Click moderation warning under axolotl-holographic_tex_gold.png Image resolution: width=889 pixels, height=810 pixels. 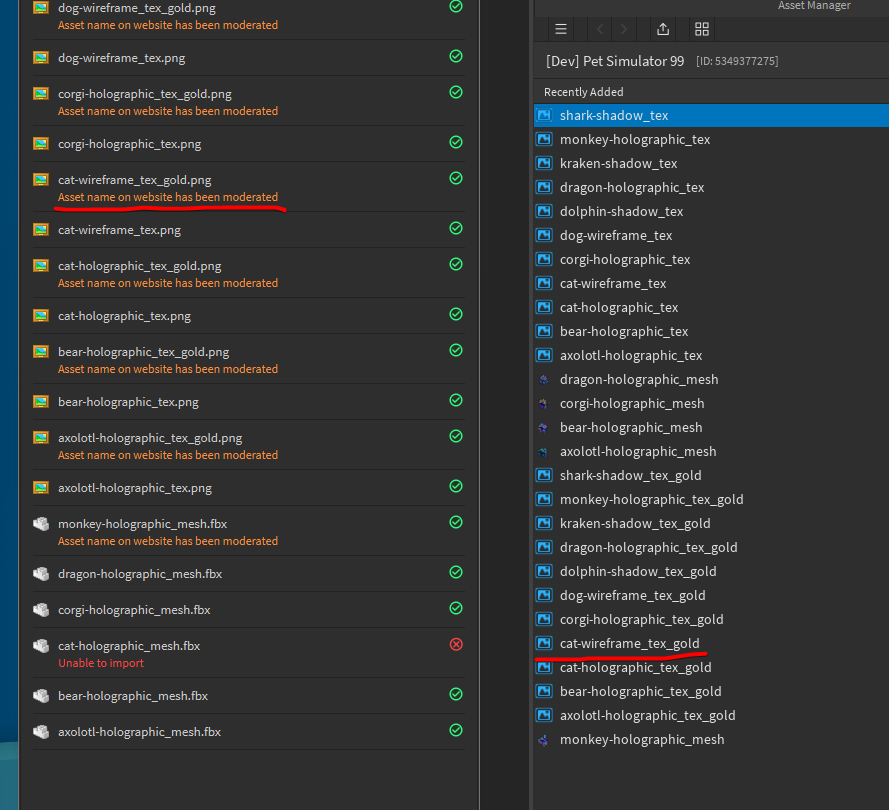click(168, 455)
